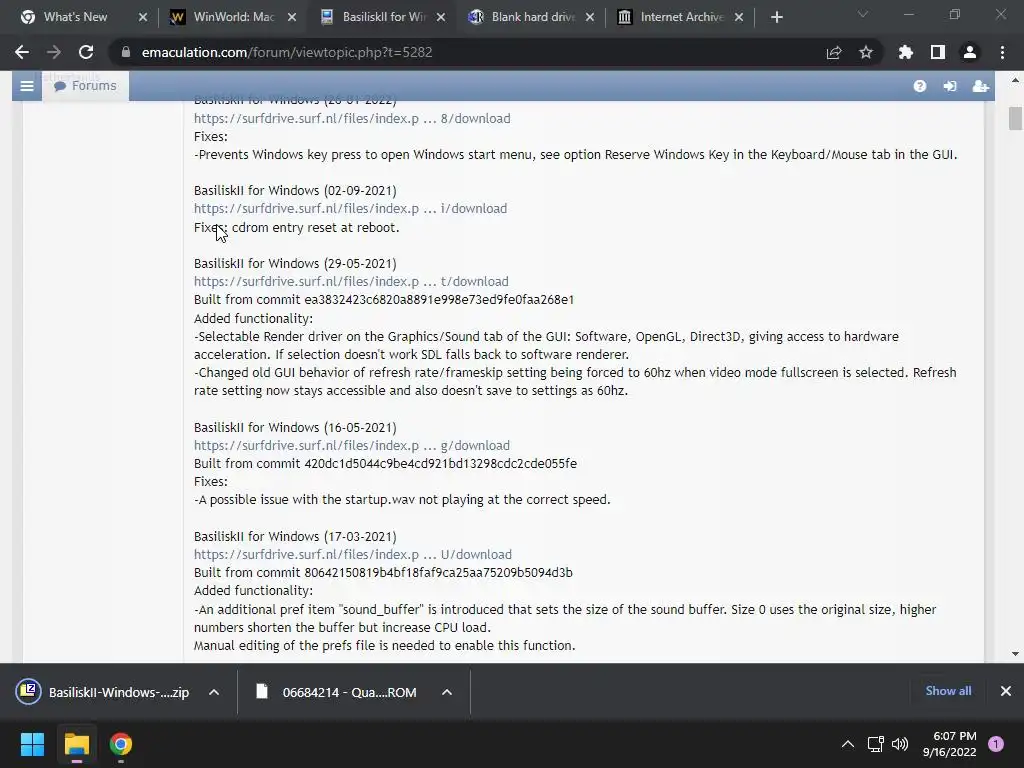Open the downloaded BasiliskII-Windows zip file
The image size is (1024, 768).
(103, 692)
